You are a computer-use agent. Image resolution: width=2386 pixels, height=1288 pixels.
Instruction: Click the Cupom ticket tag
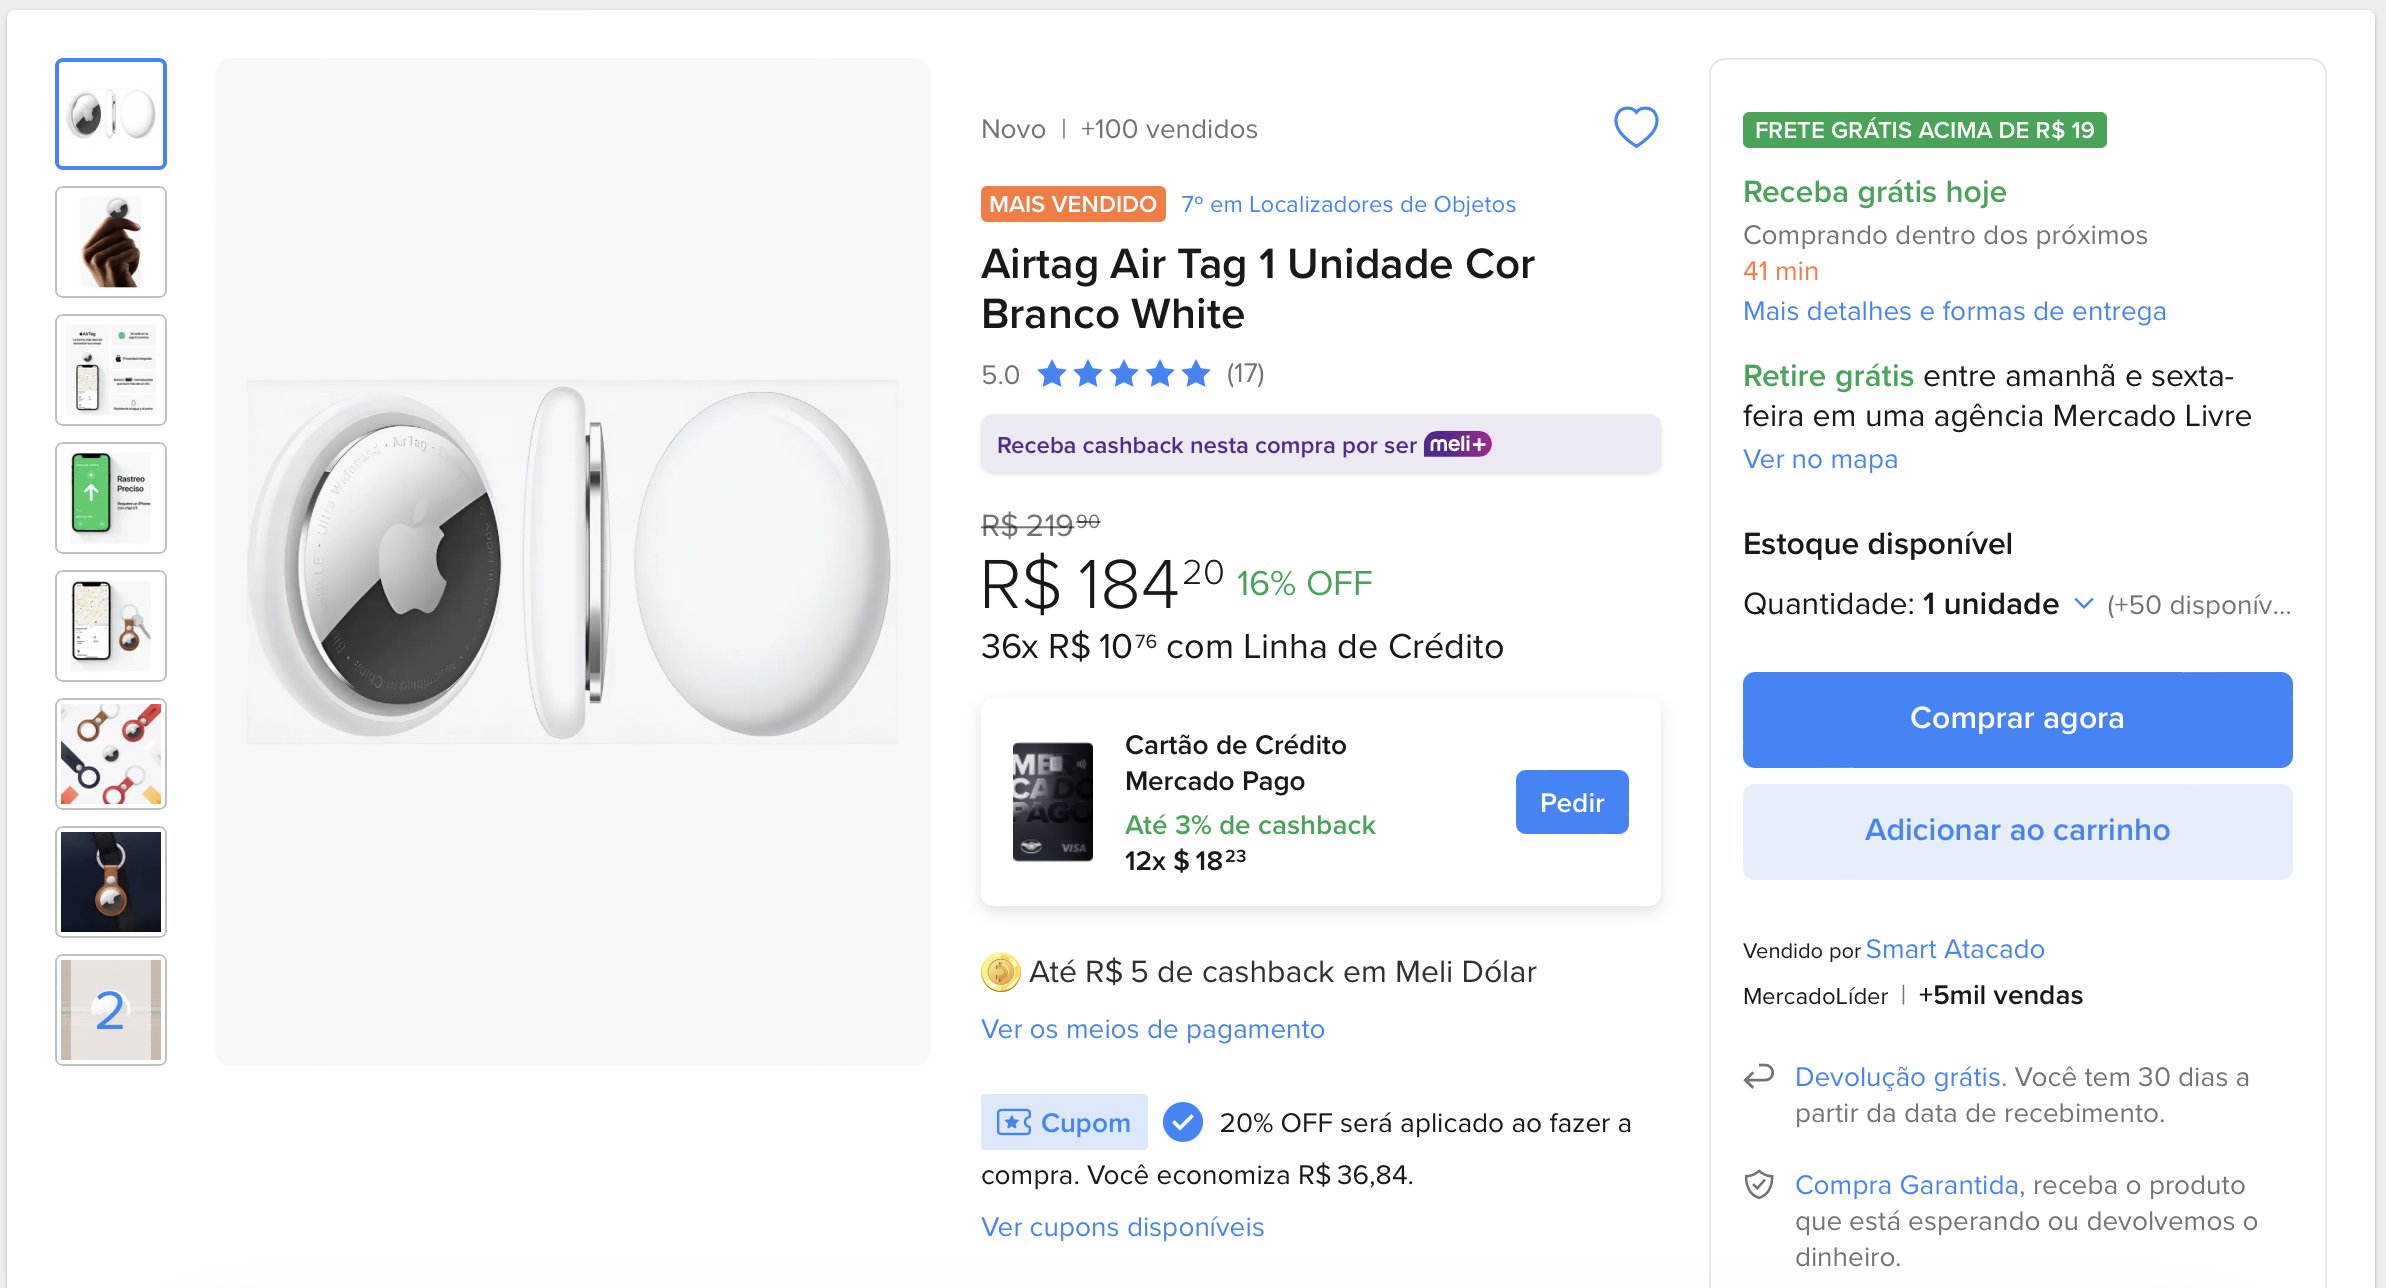pyautogui.click(x=1064, y=1122)
